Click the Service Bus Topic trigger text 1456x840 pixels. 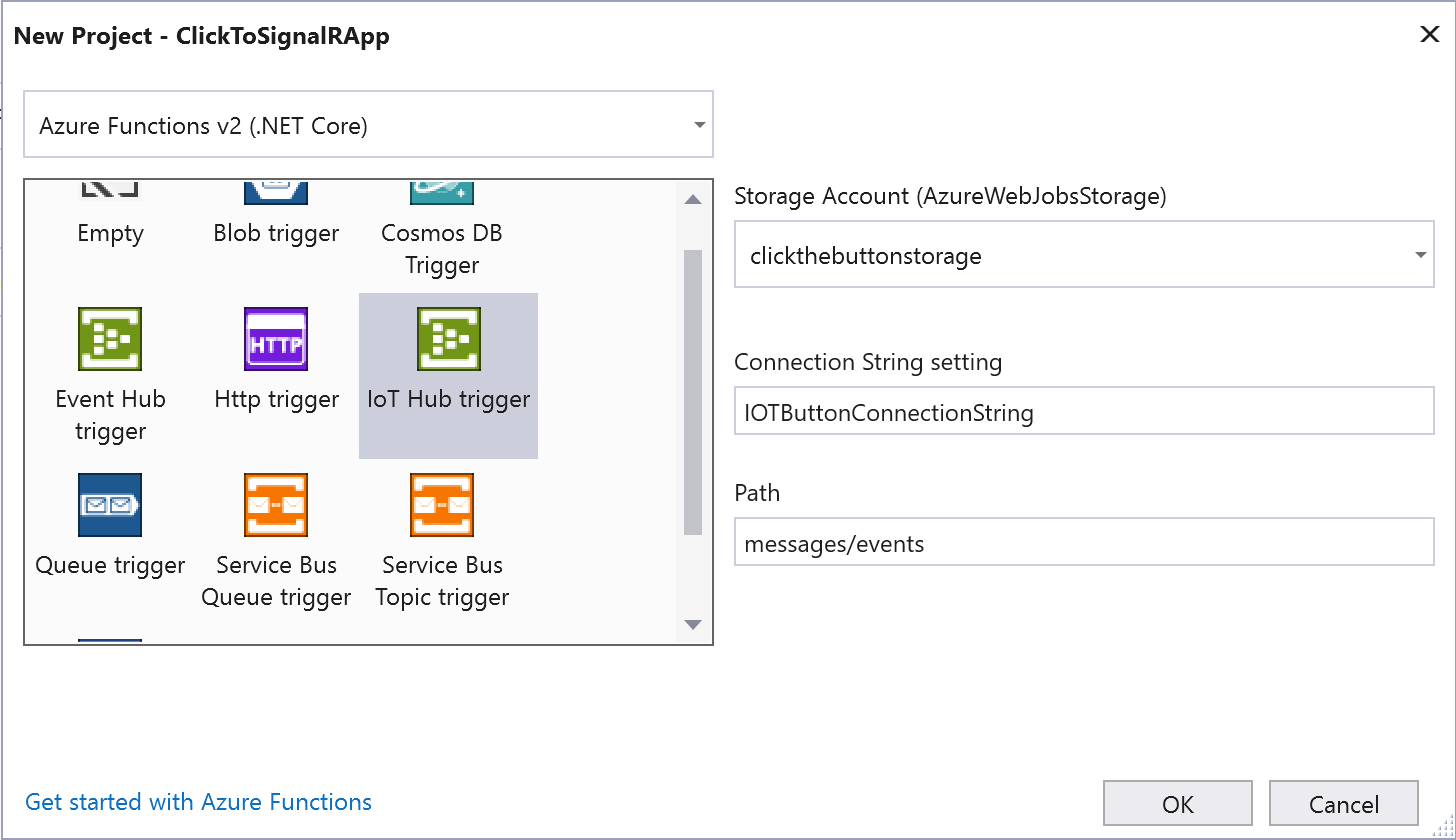click(x=442, y=581)
